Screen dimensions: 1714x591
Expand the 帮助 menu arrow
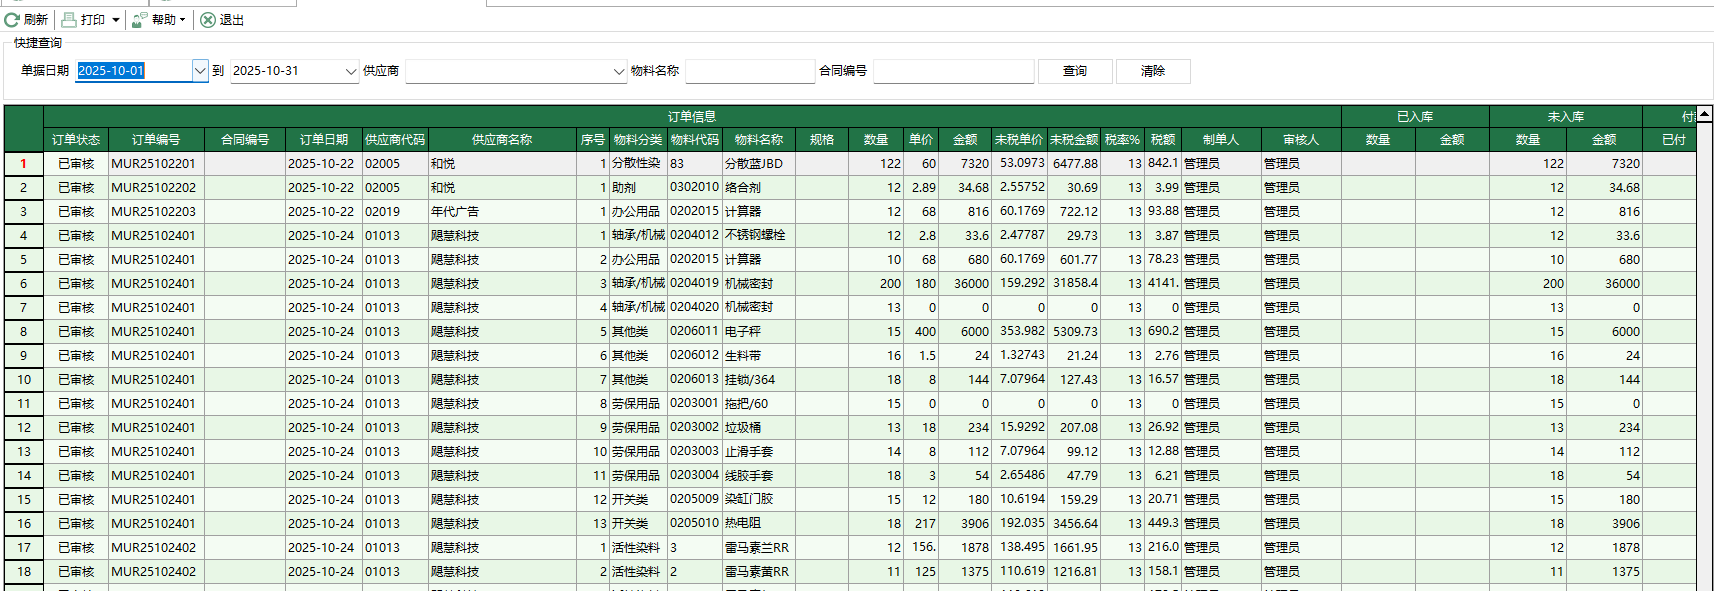(182, 20)
